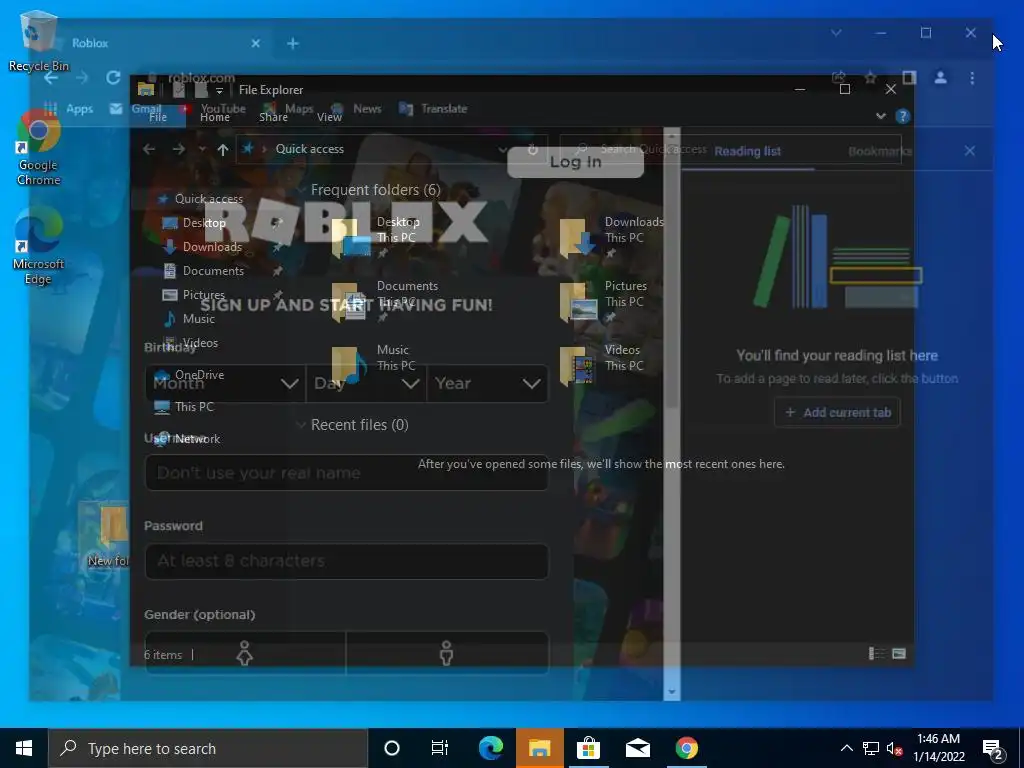Image resolution: width=1024 pixels, height=768 pixels.
Task: Open the Recycle Bin desktop icon
Action: tap(38, 40)
